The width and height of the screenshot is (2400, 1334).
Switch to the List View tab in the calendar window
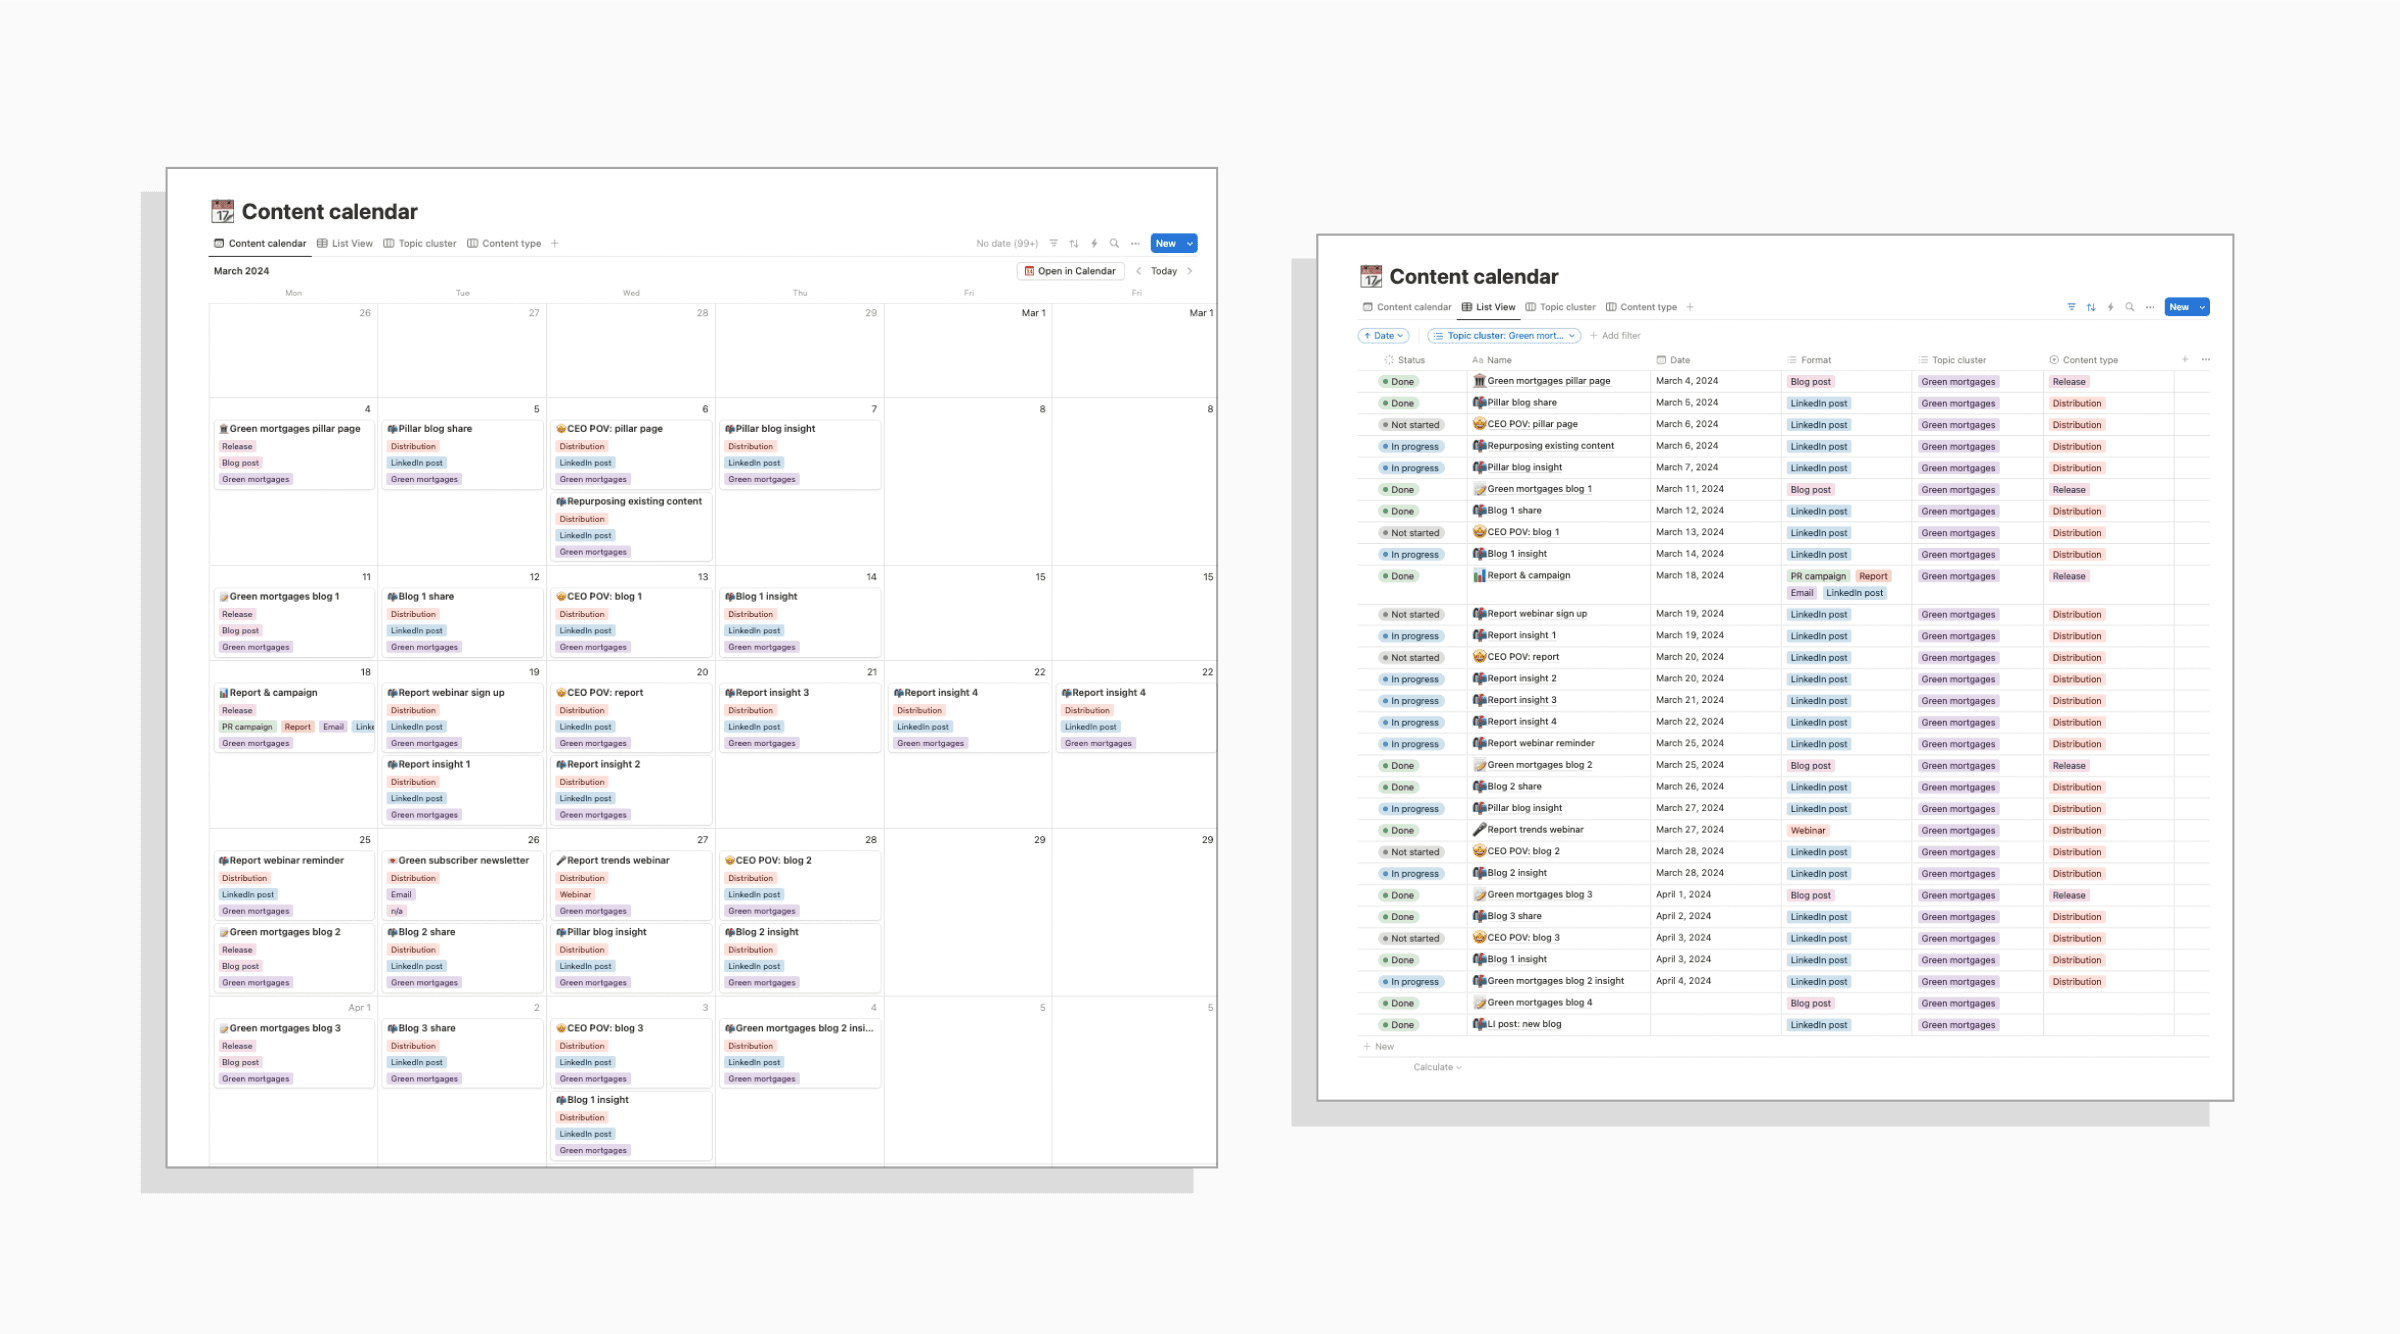tap(345, 243)
